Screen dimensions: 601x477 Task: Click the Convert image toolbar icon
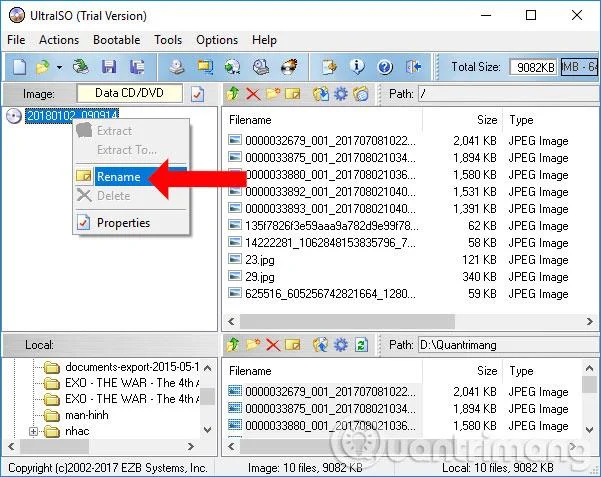205,67
